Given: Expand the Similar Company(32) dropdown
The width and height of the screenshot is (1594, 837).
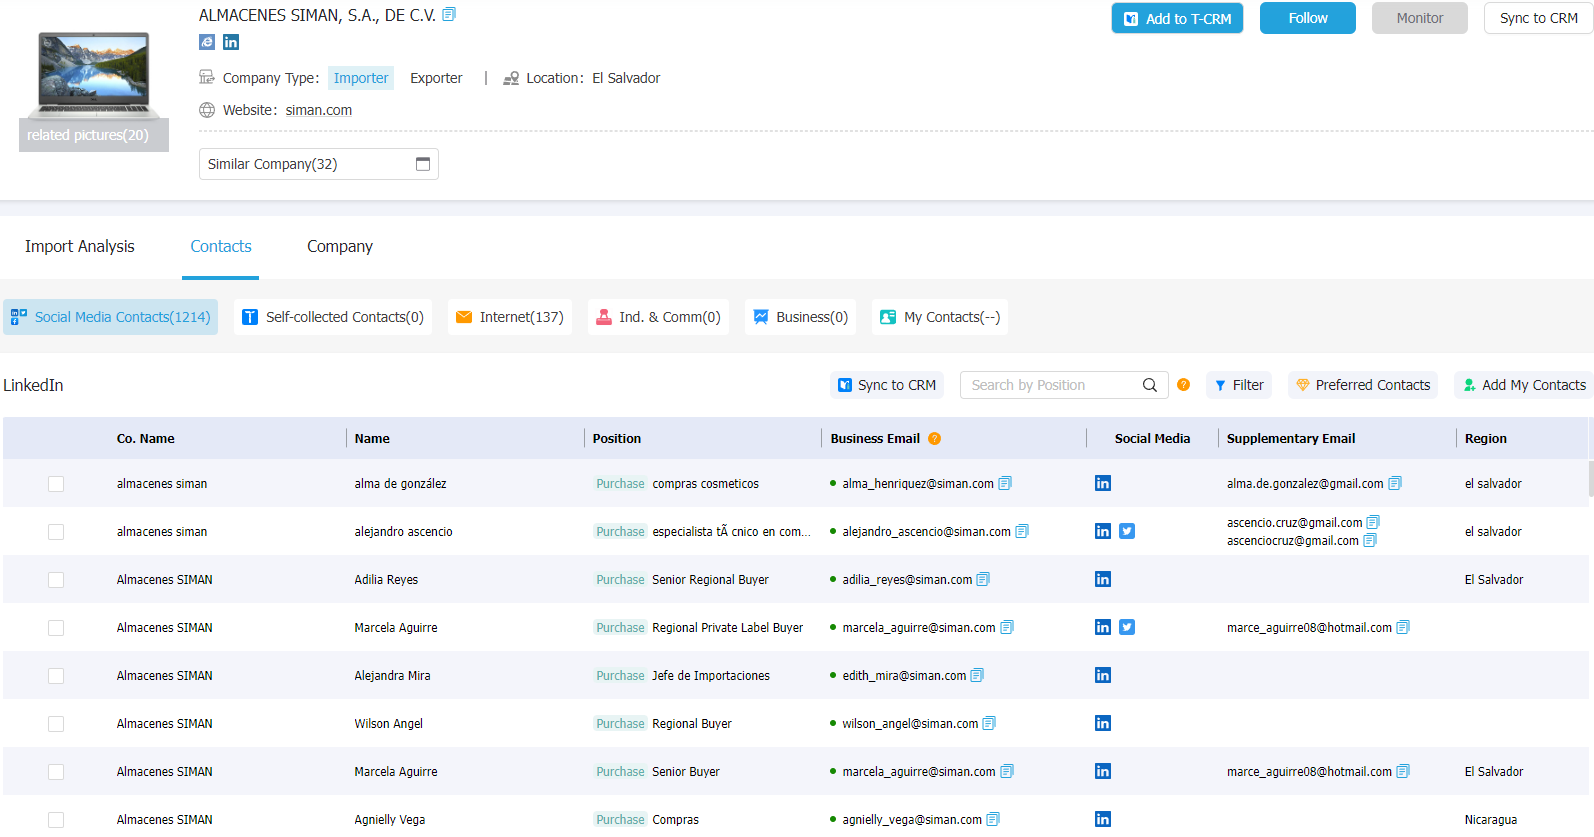Looking at the screenshot, I should [x=319, y=164].
